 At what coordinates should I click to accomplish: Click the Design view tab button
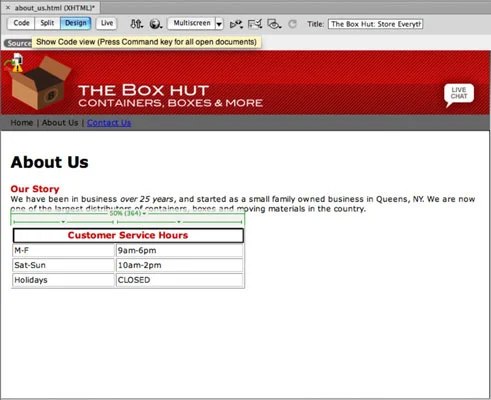point(76,23)
